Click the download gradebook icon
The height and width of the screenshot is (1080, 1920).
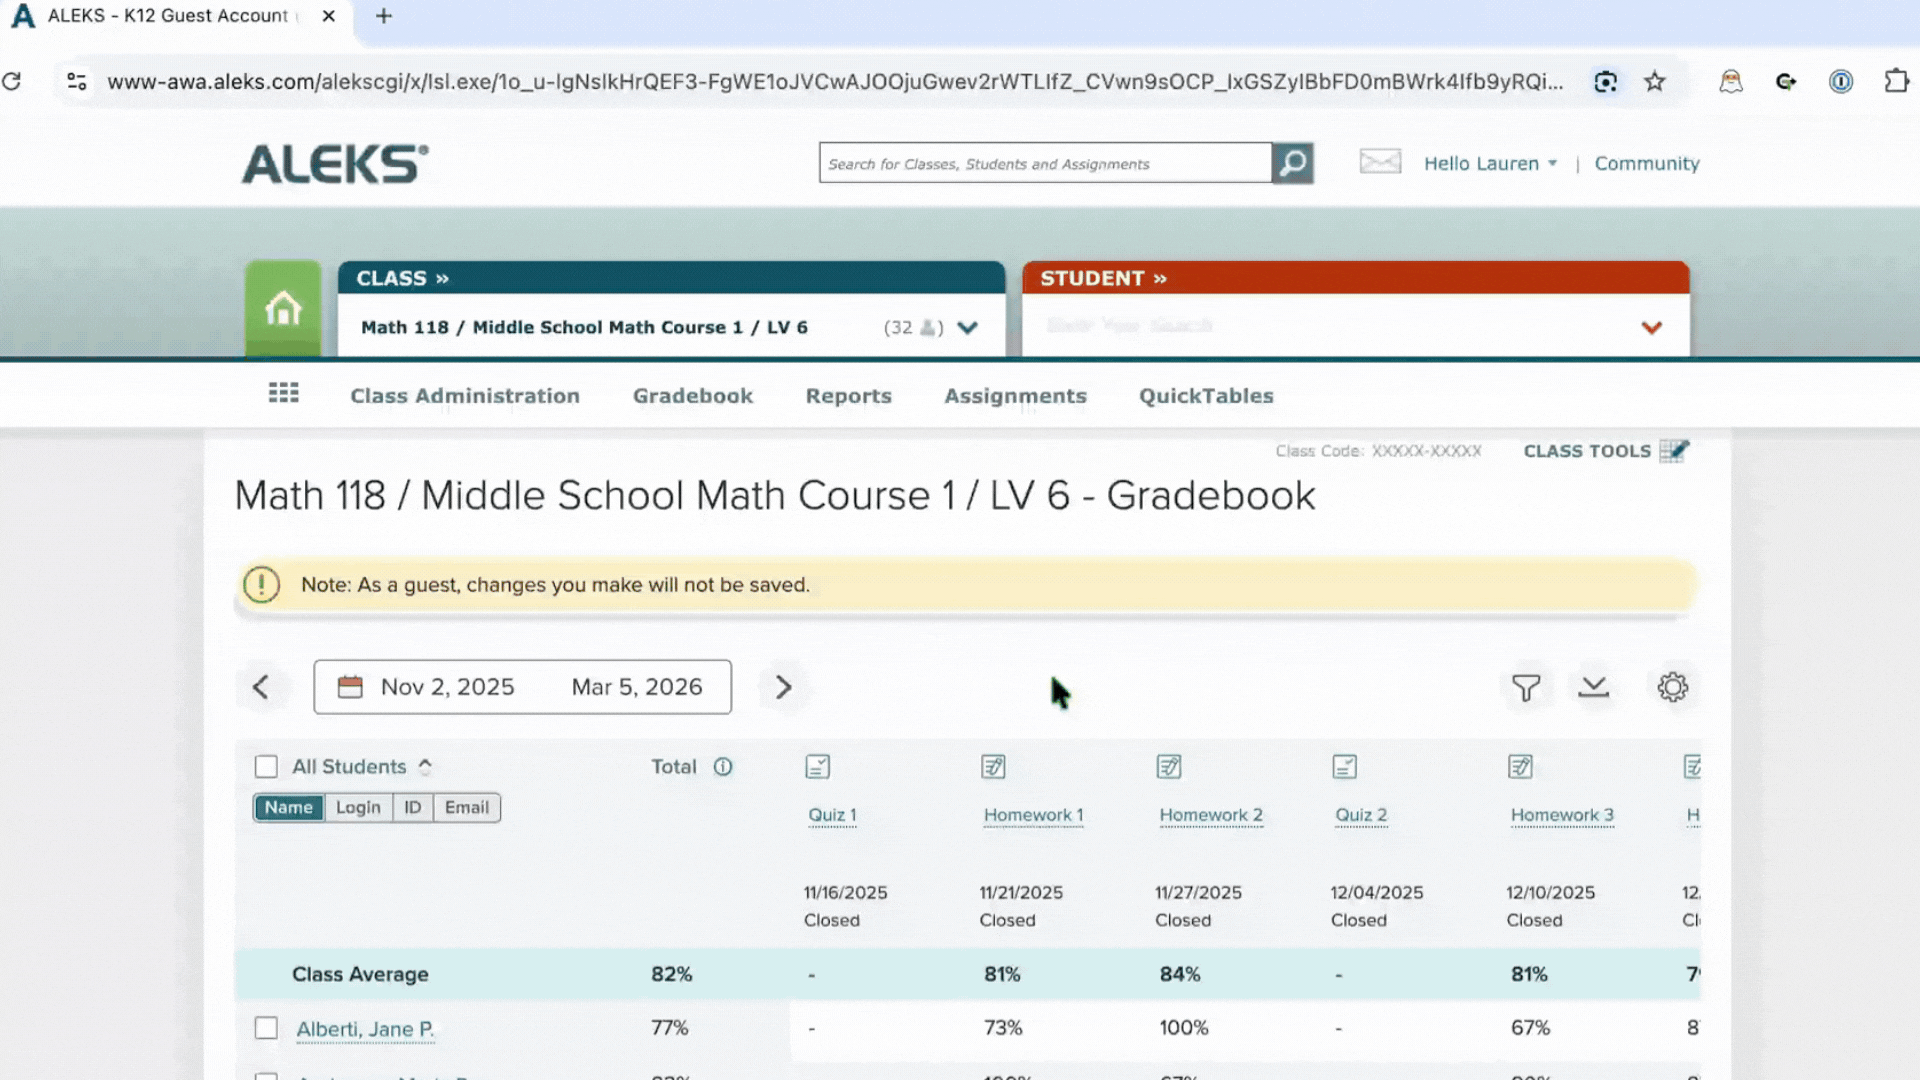click(1594, 687)
